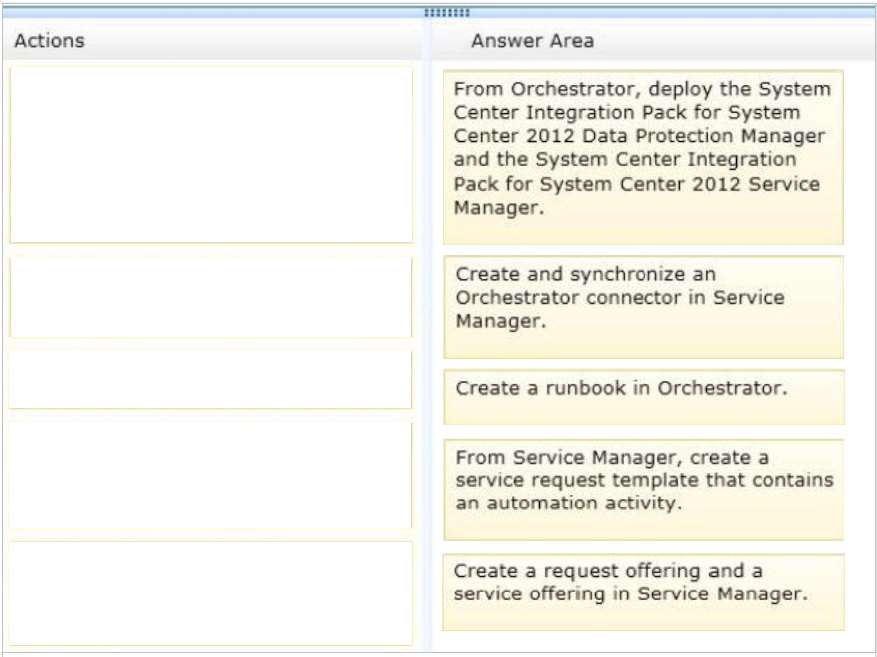Select 'Create a request offering and a service offering'
Viewport: 877px width, 657px height.
point(644,592)
